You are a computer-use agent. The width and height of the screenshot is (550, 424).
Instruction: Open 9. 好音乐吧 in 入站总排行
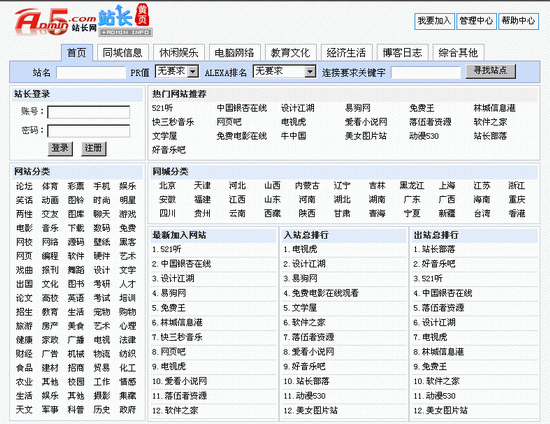tap(304, 366)
